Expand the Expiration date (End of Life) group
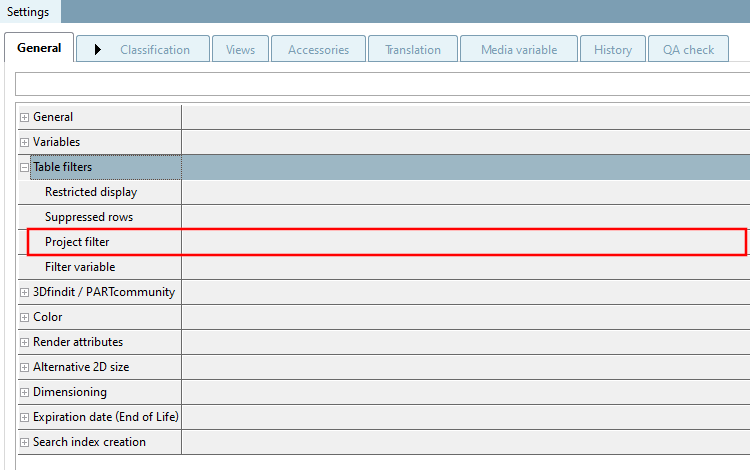 (24, 417)
